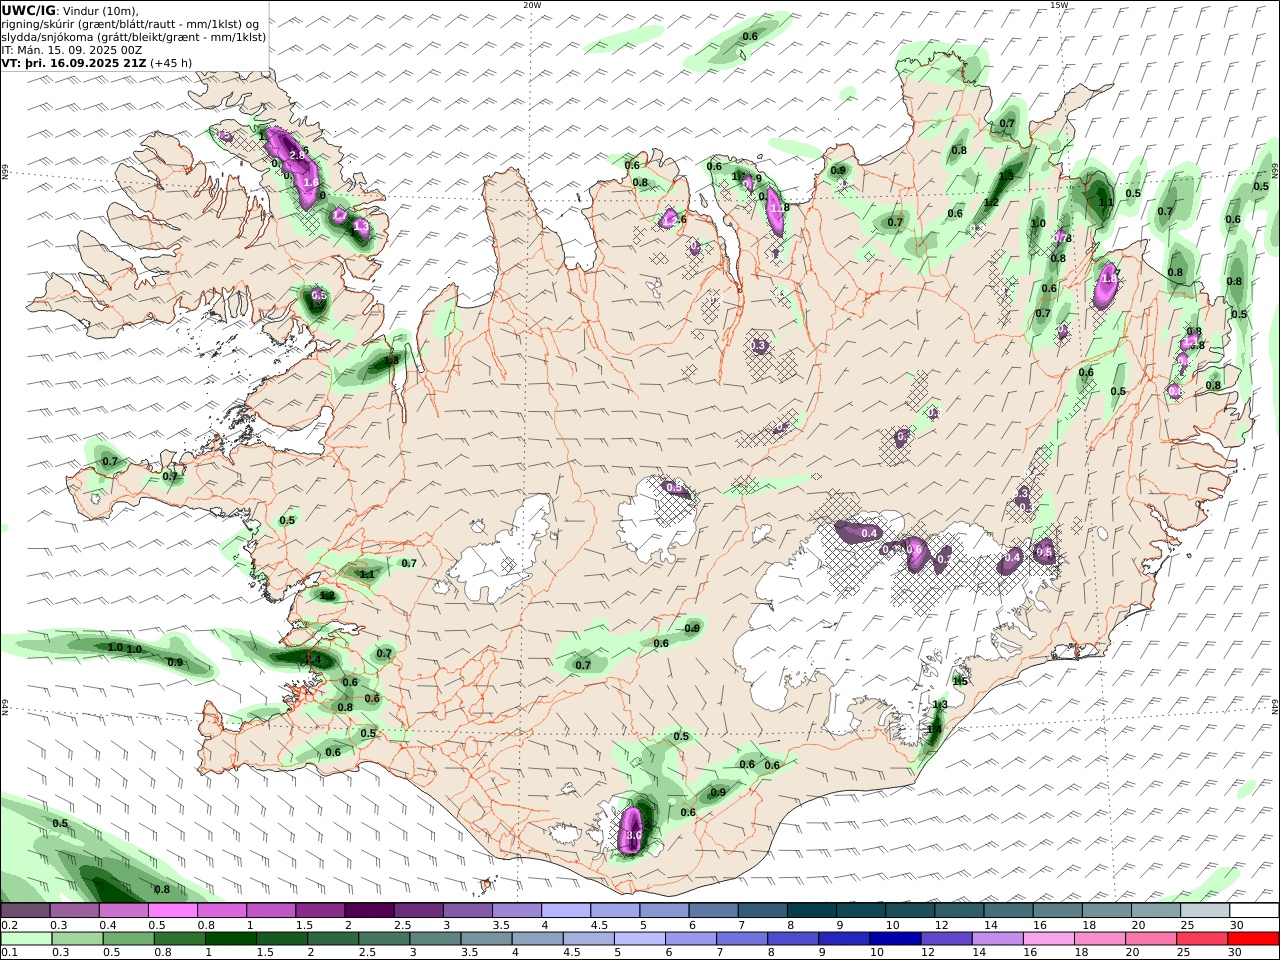
Task: Choose the lavender snow swatch between 4 and 4.5
Action: 564,910
